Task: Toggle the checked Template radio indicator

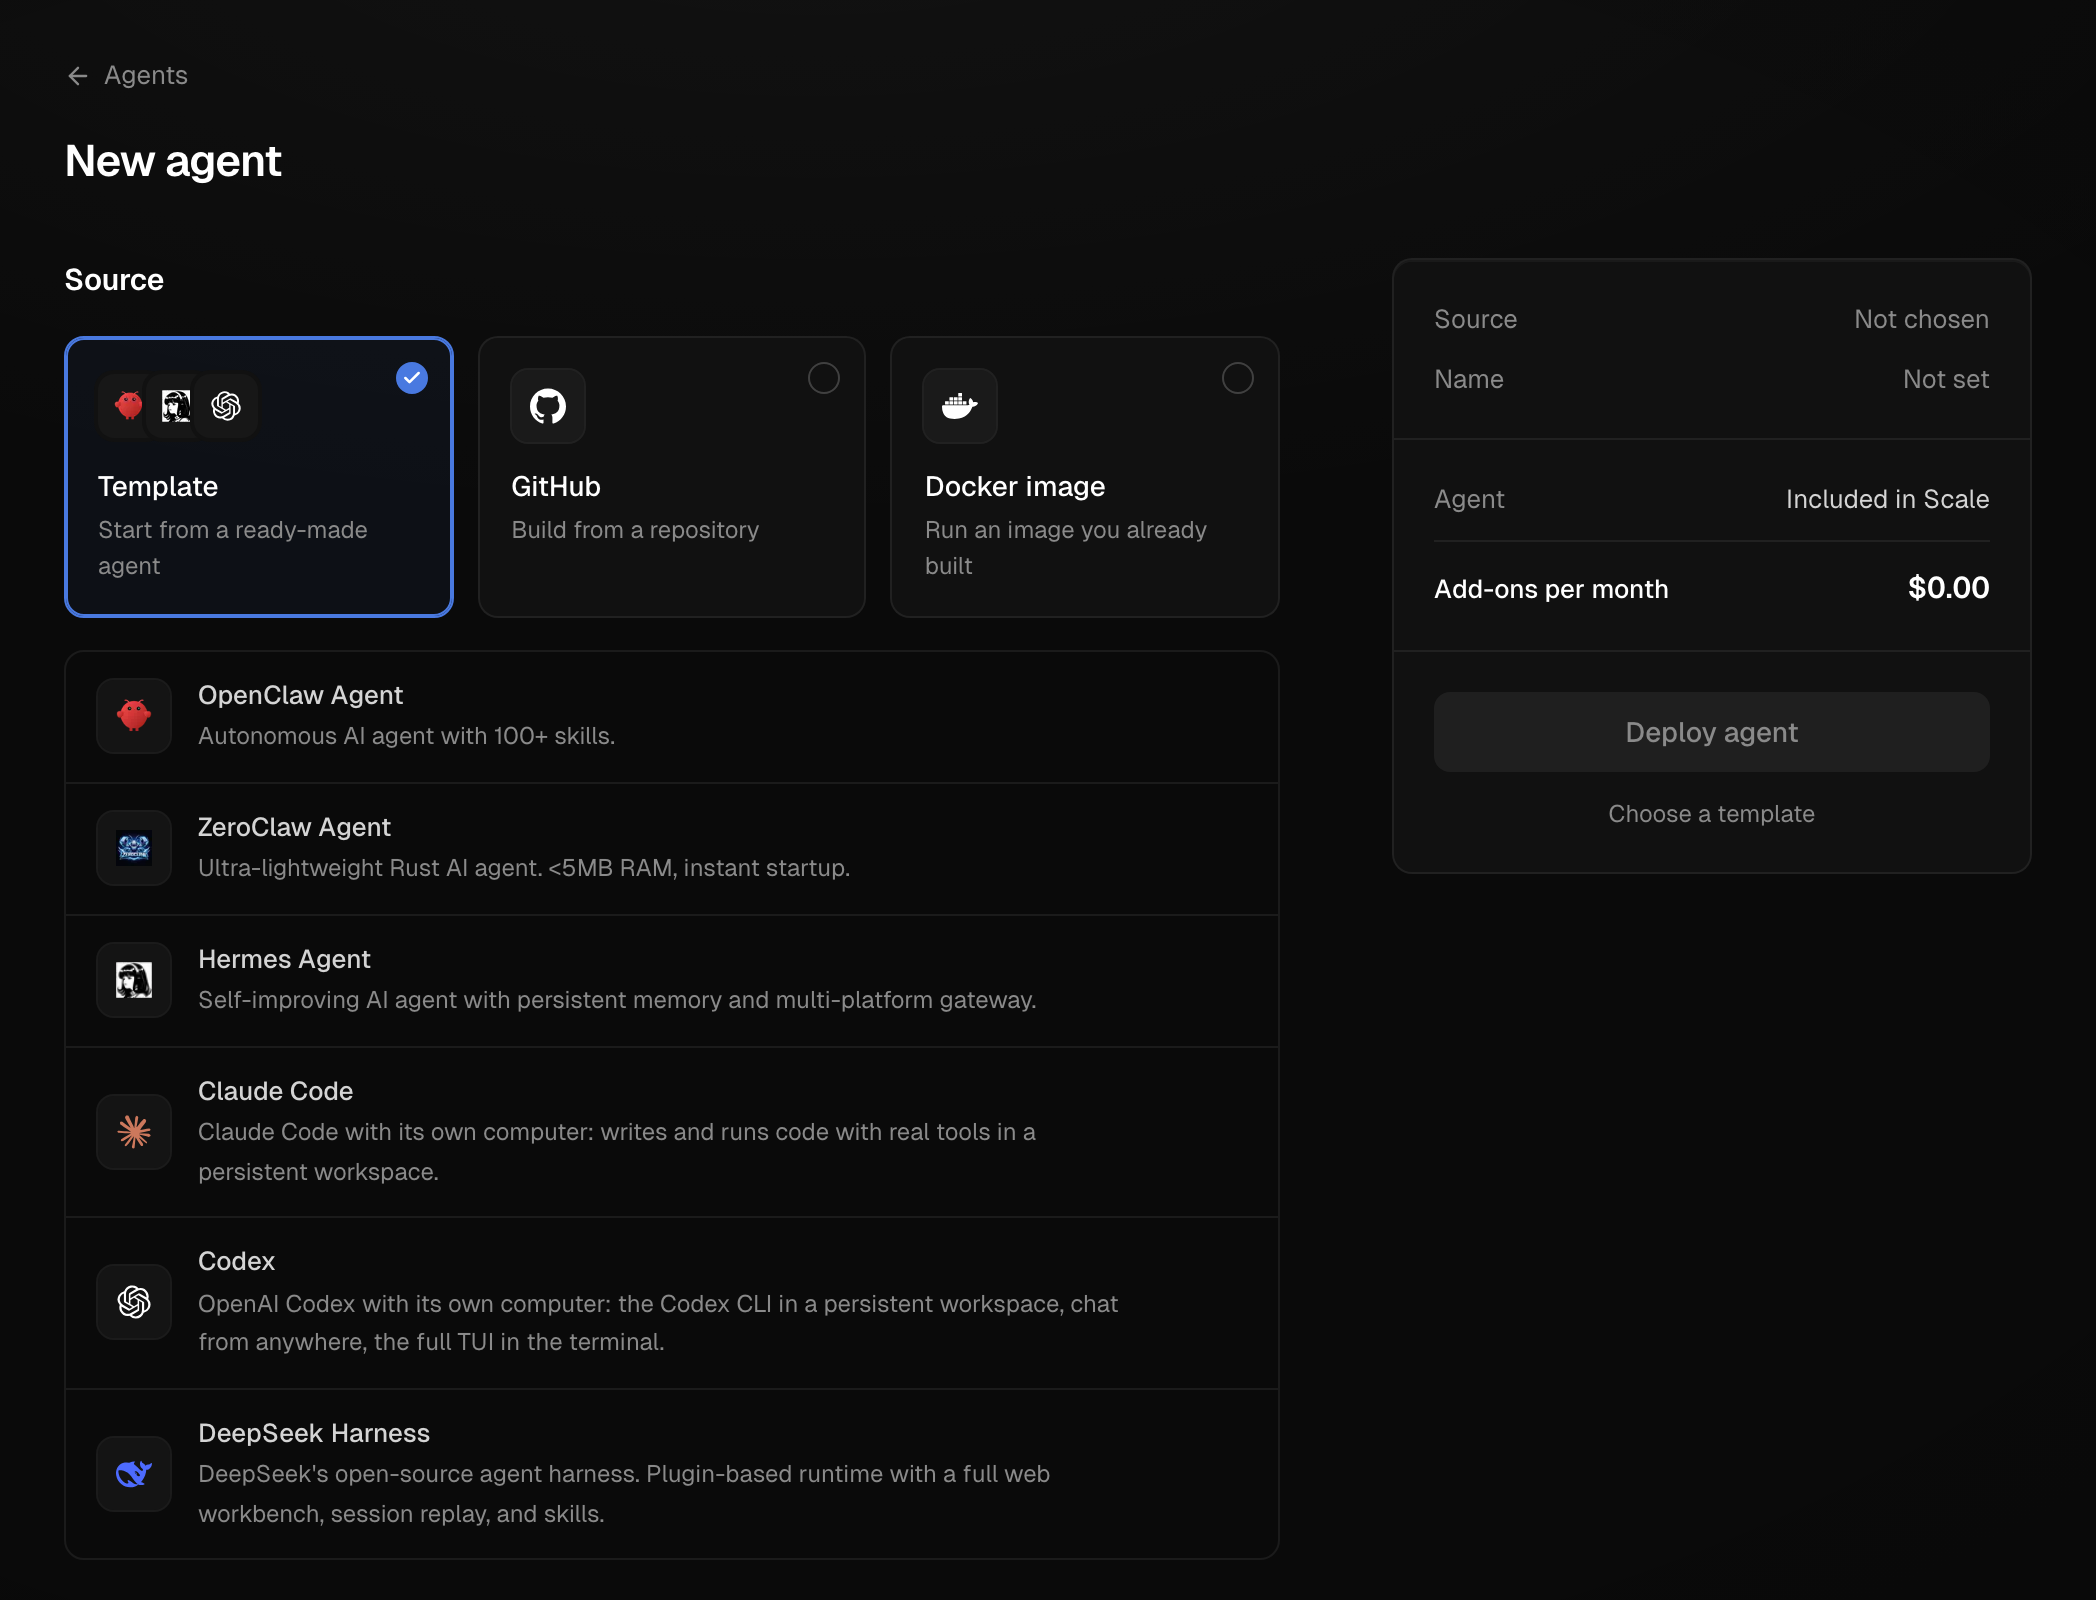Action: 412,378
